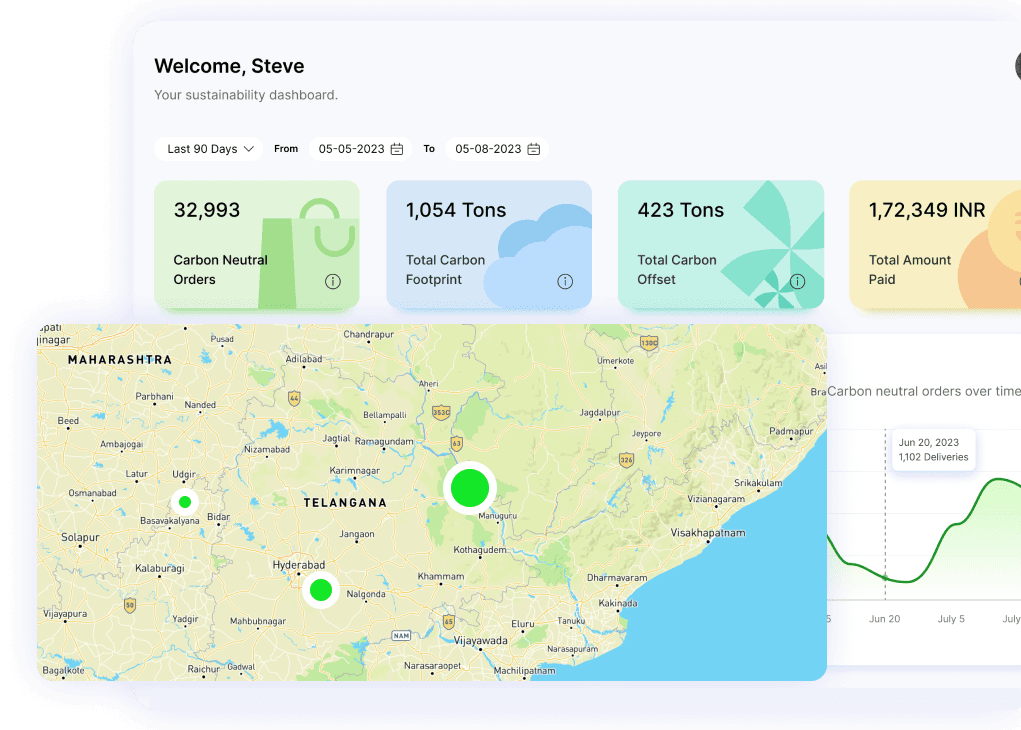Viewport: 1021px width, 730px height.
Task: Click highway 326 shield on the map
Action: [x=626, y=460]
